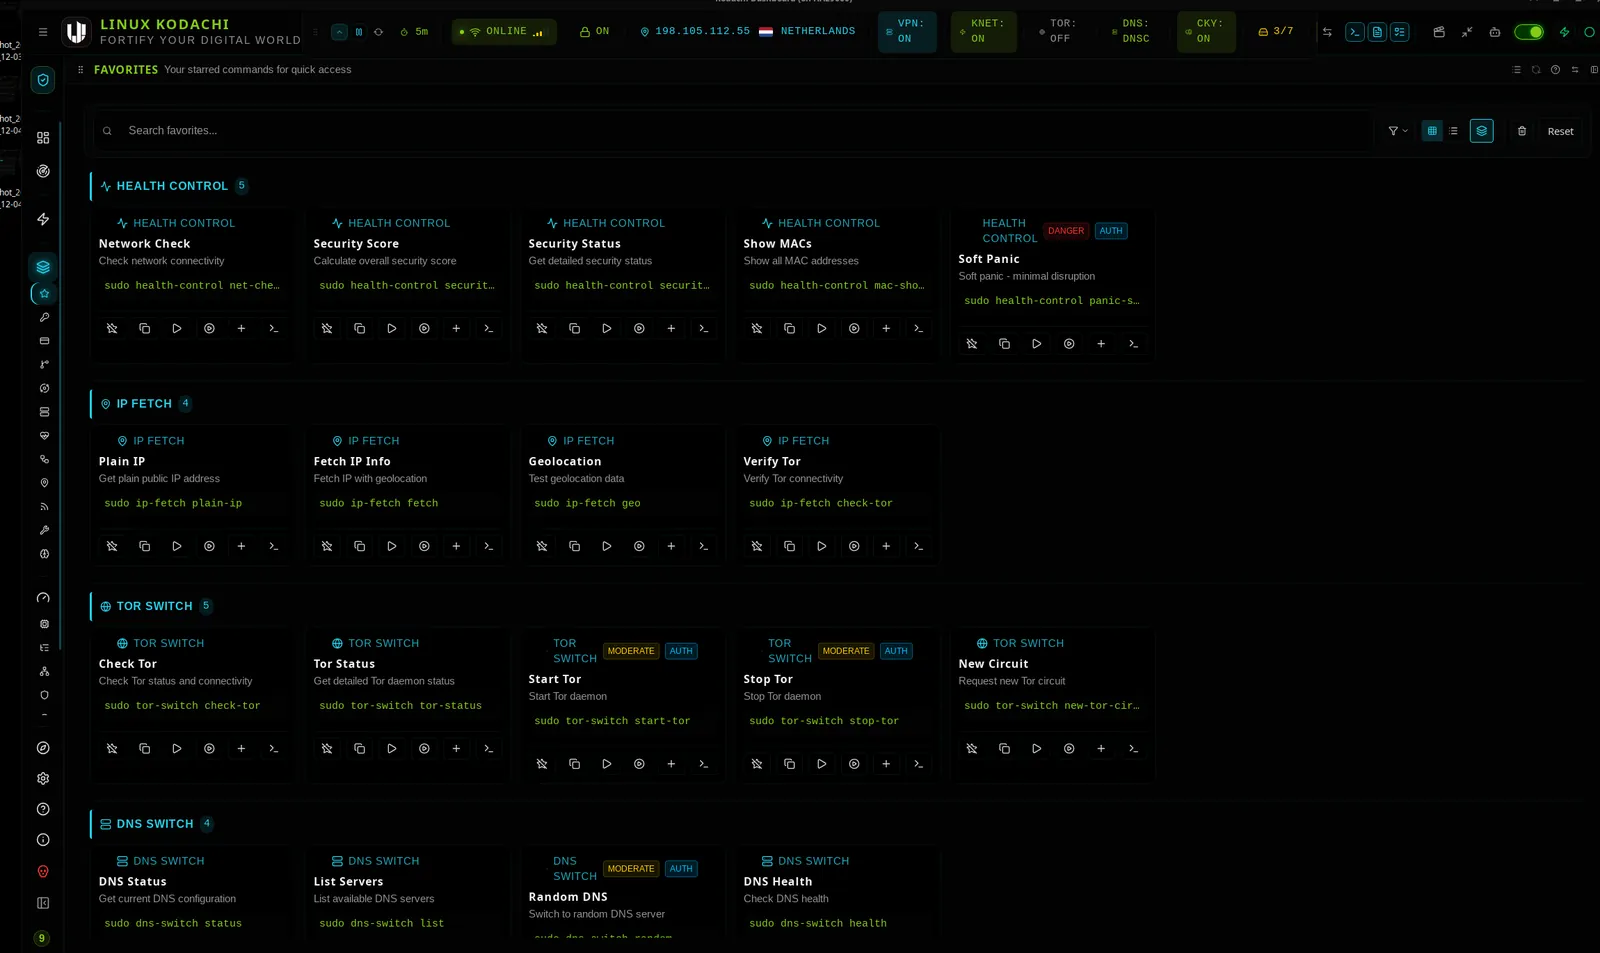Open the filter dropdown
The height and width of the screenshot is (953, 1600).
1397,131
